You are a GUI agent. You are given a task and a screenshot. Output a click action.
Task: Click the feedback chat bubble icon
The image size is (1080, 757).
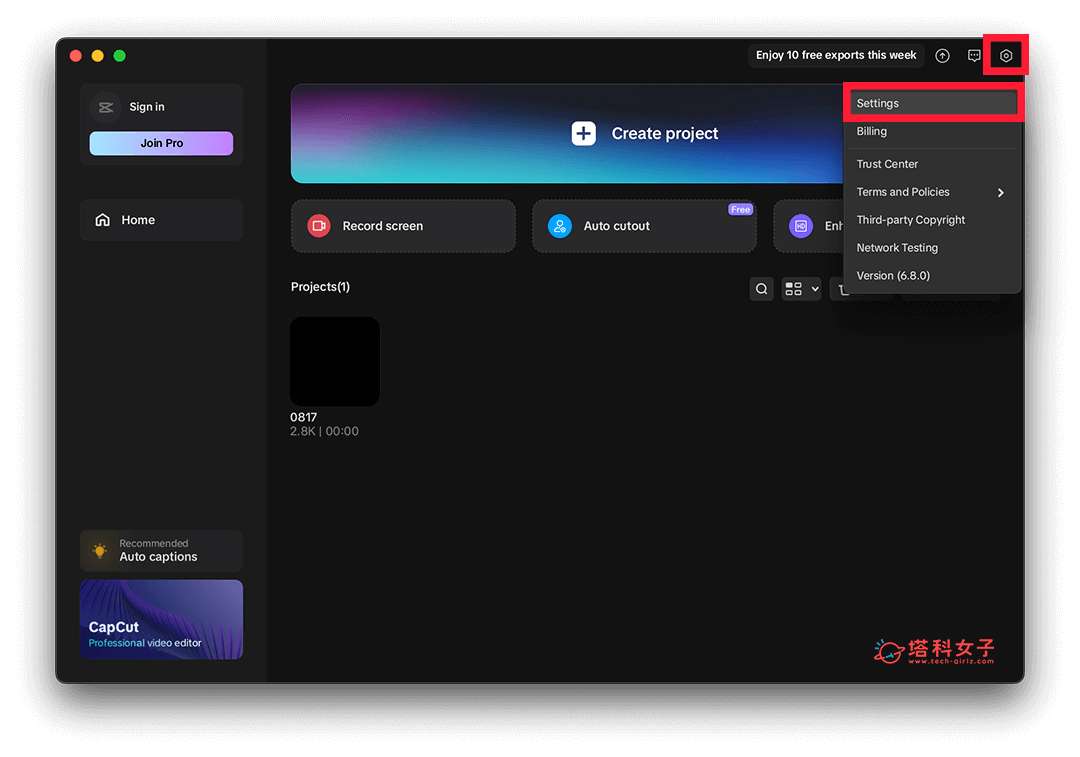pos(974,55)
